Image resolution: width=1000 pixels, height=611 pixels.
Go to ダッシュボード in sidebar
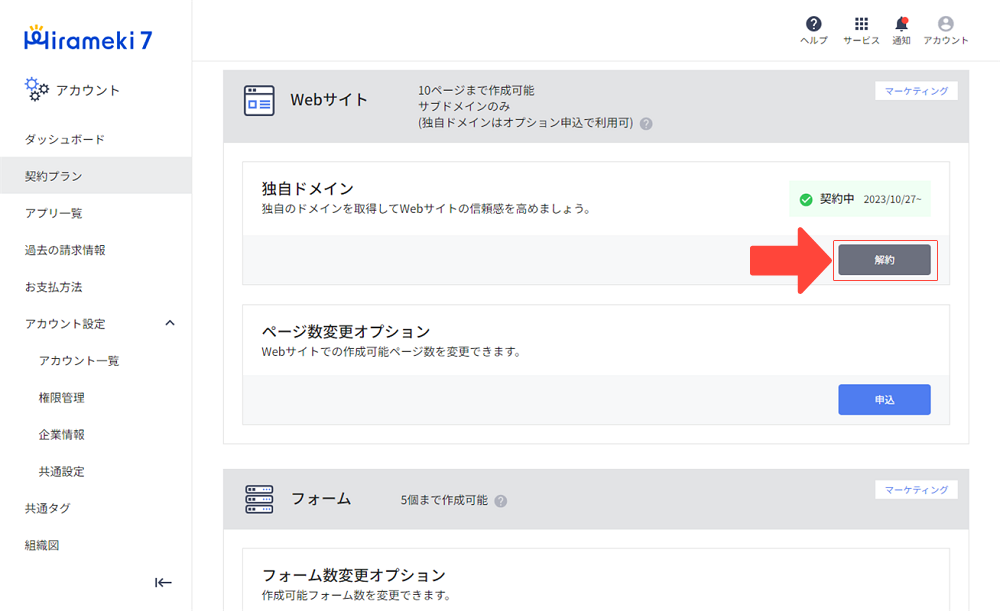tap(65, 139)
